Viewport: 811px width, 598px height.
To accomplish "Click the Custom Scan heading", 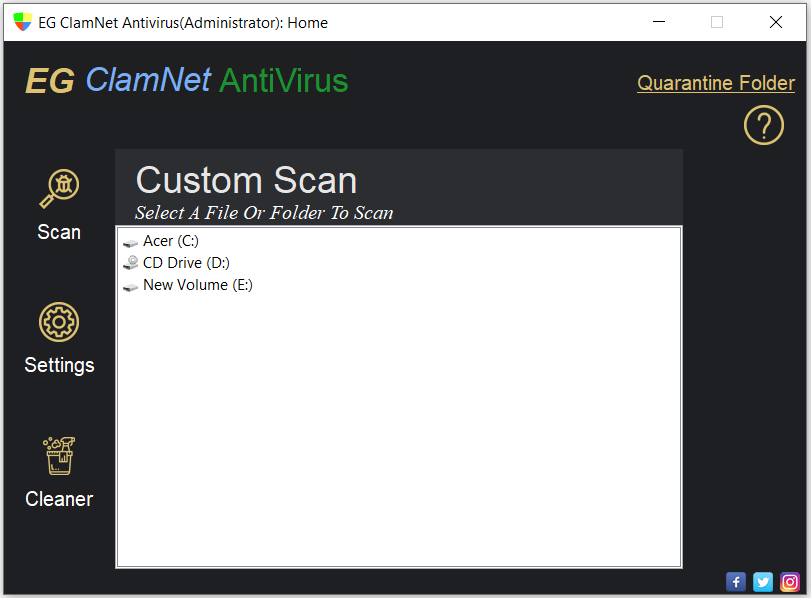I will click(x=246, y=181).
